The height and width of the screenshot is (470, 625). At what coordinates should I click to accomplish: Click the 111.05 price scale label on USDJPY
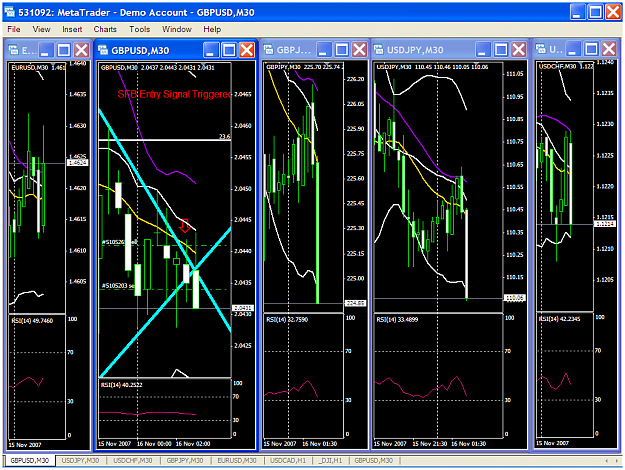coord(515,74)
